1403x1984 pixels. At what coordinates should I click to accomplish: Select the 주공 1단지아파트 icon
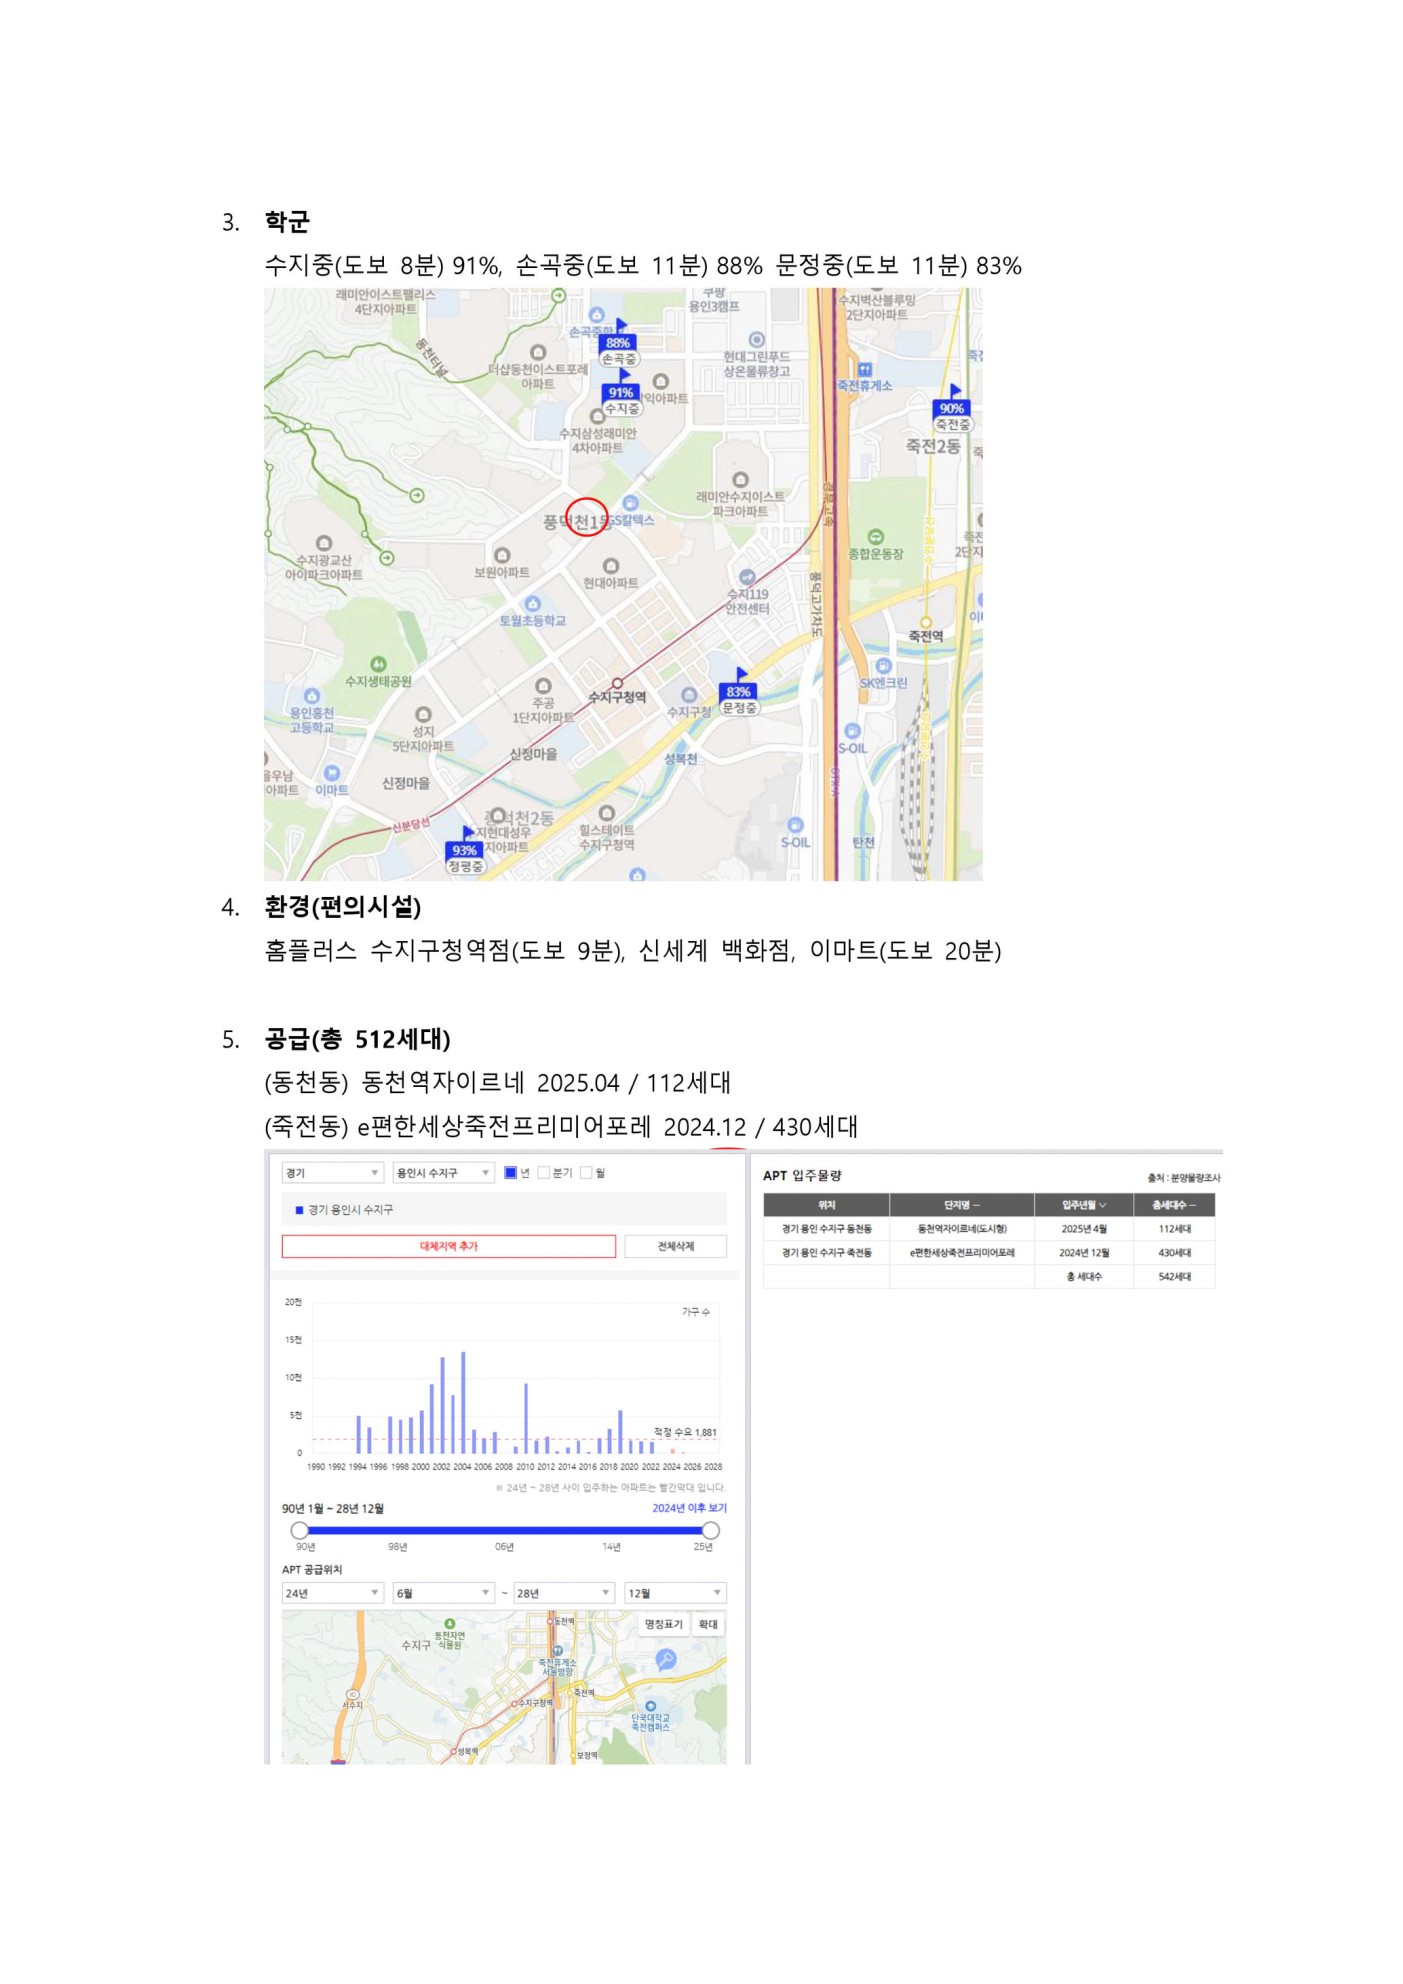[543, 686]
